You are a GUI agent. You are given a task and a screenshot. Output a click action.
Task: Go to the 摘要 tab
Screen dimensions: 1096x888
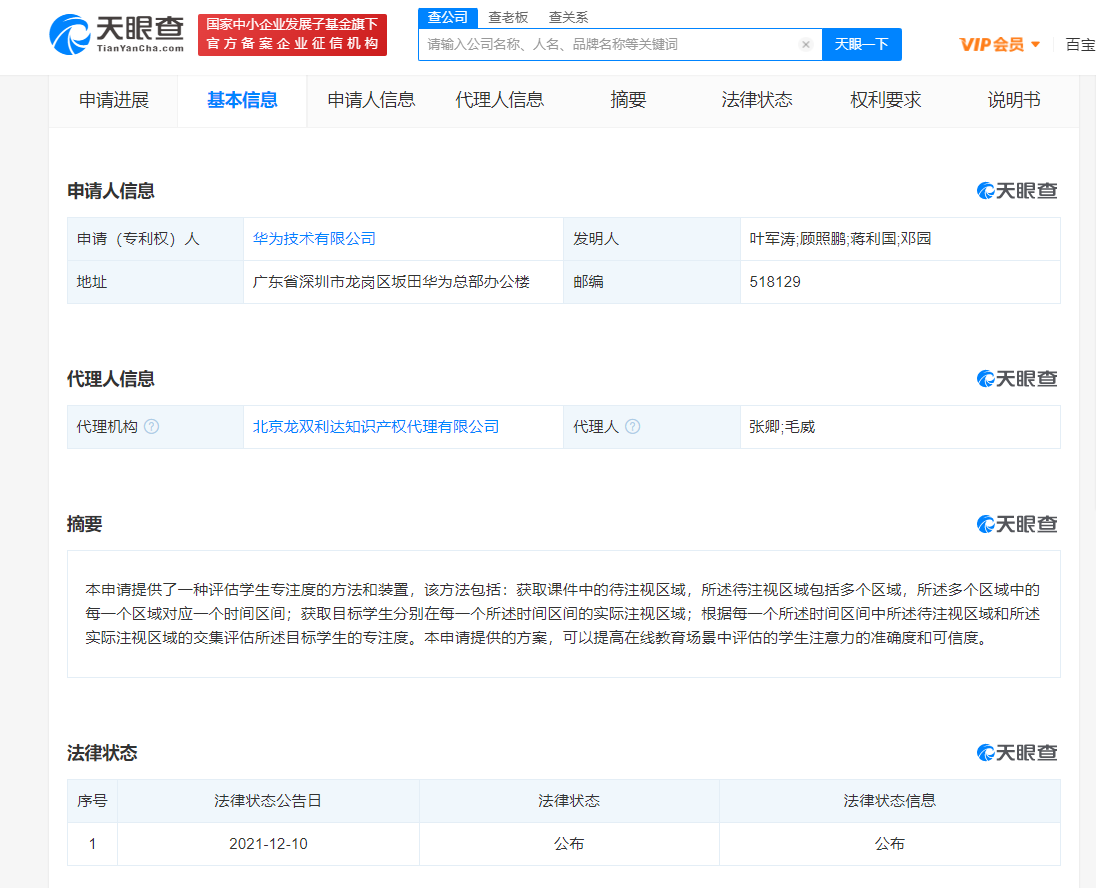[x=628, y=100]
